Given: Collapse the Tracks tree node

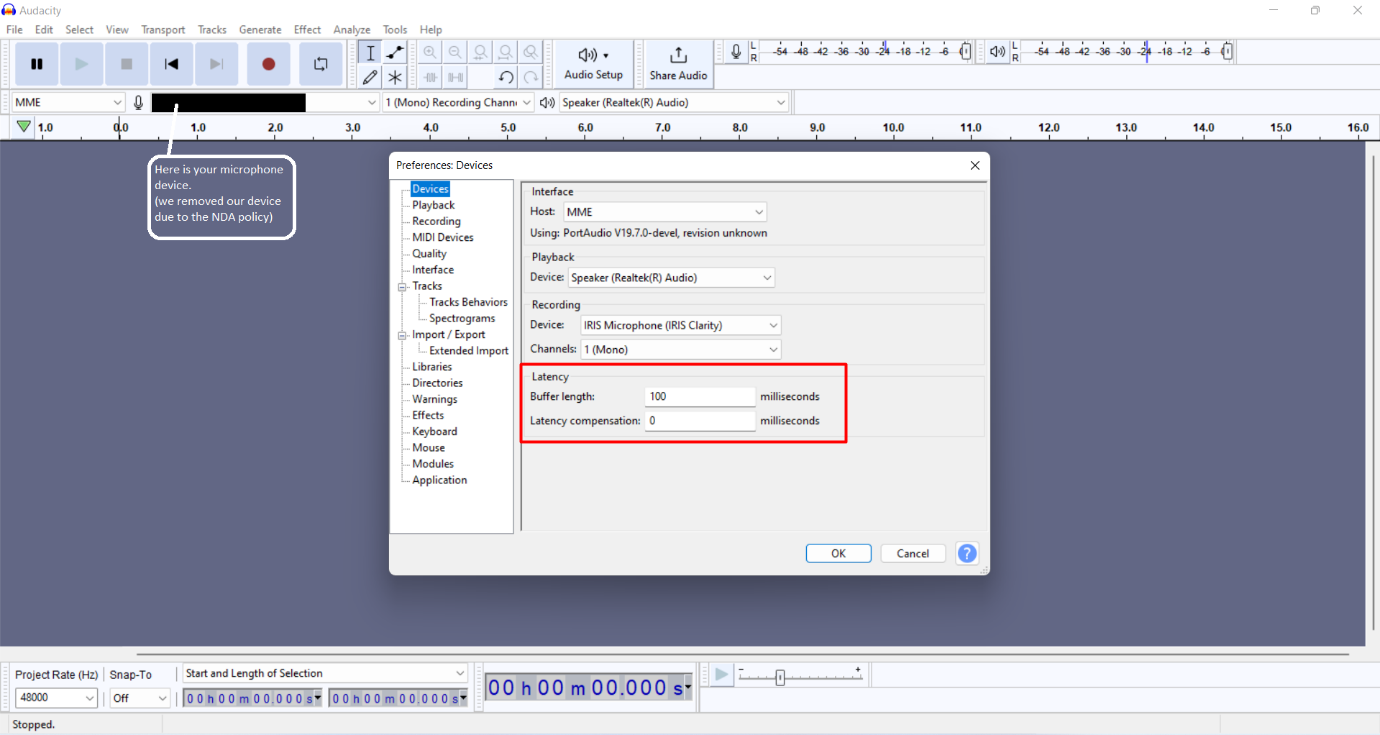Looking at the screenshot, I should pyautogui.click(x=402, y=286).
